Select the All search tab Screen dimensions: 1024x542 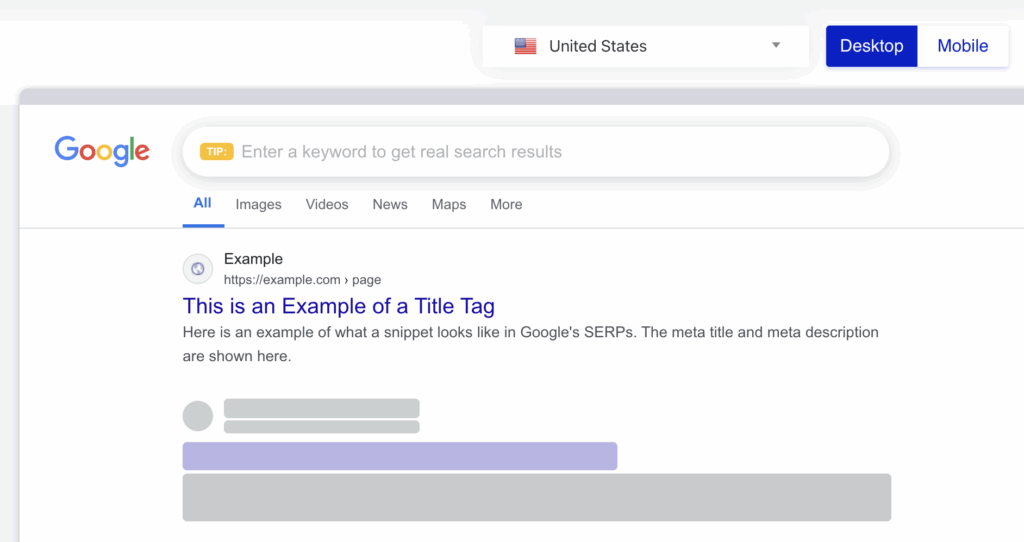coord(202,203)
